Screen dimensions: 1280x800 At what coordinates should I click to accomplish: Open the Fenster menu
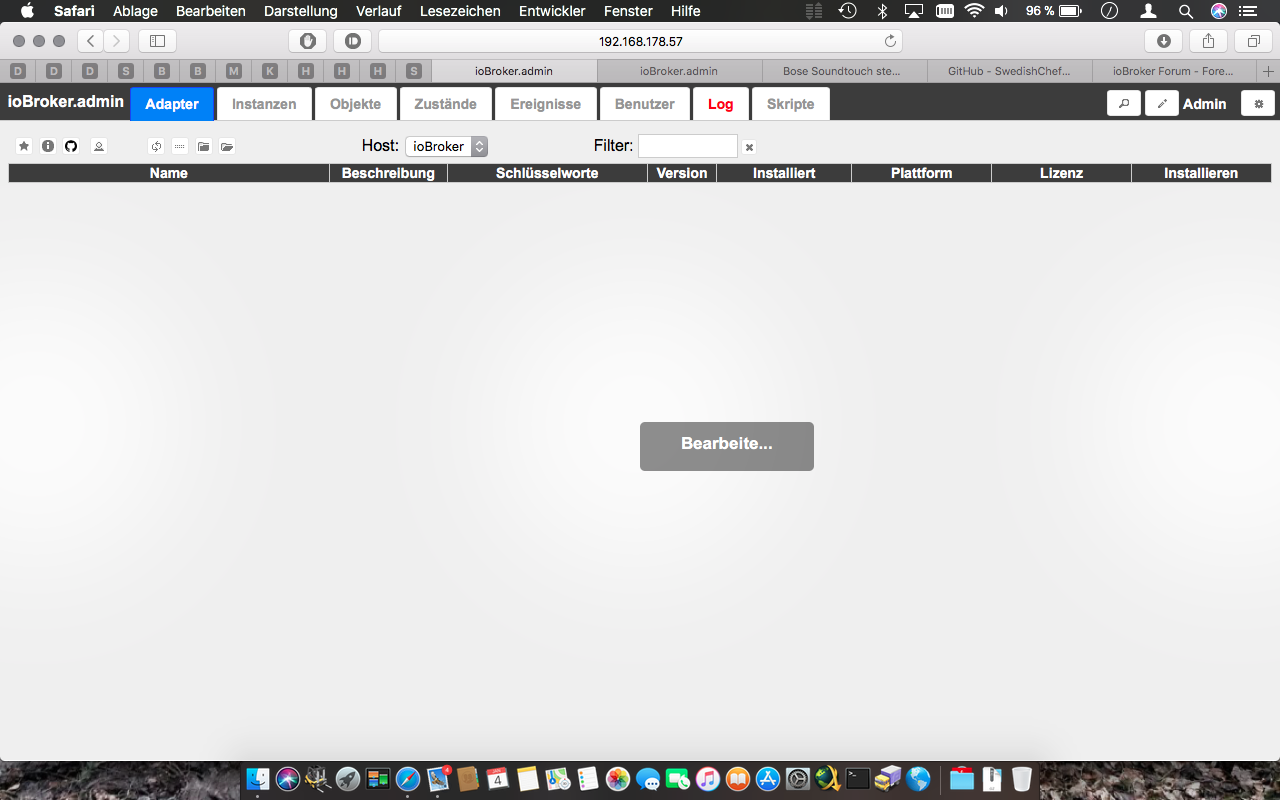628,11
